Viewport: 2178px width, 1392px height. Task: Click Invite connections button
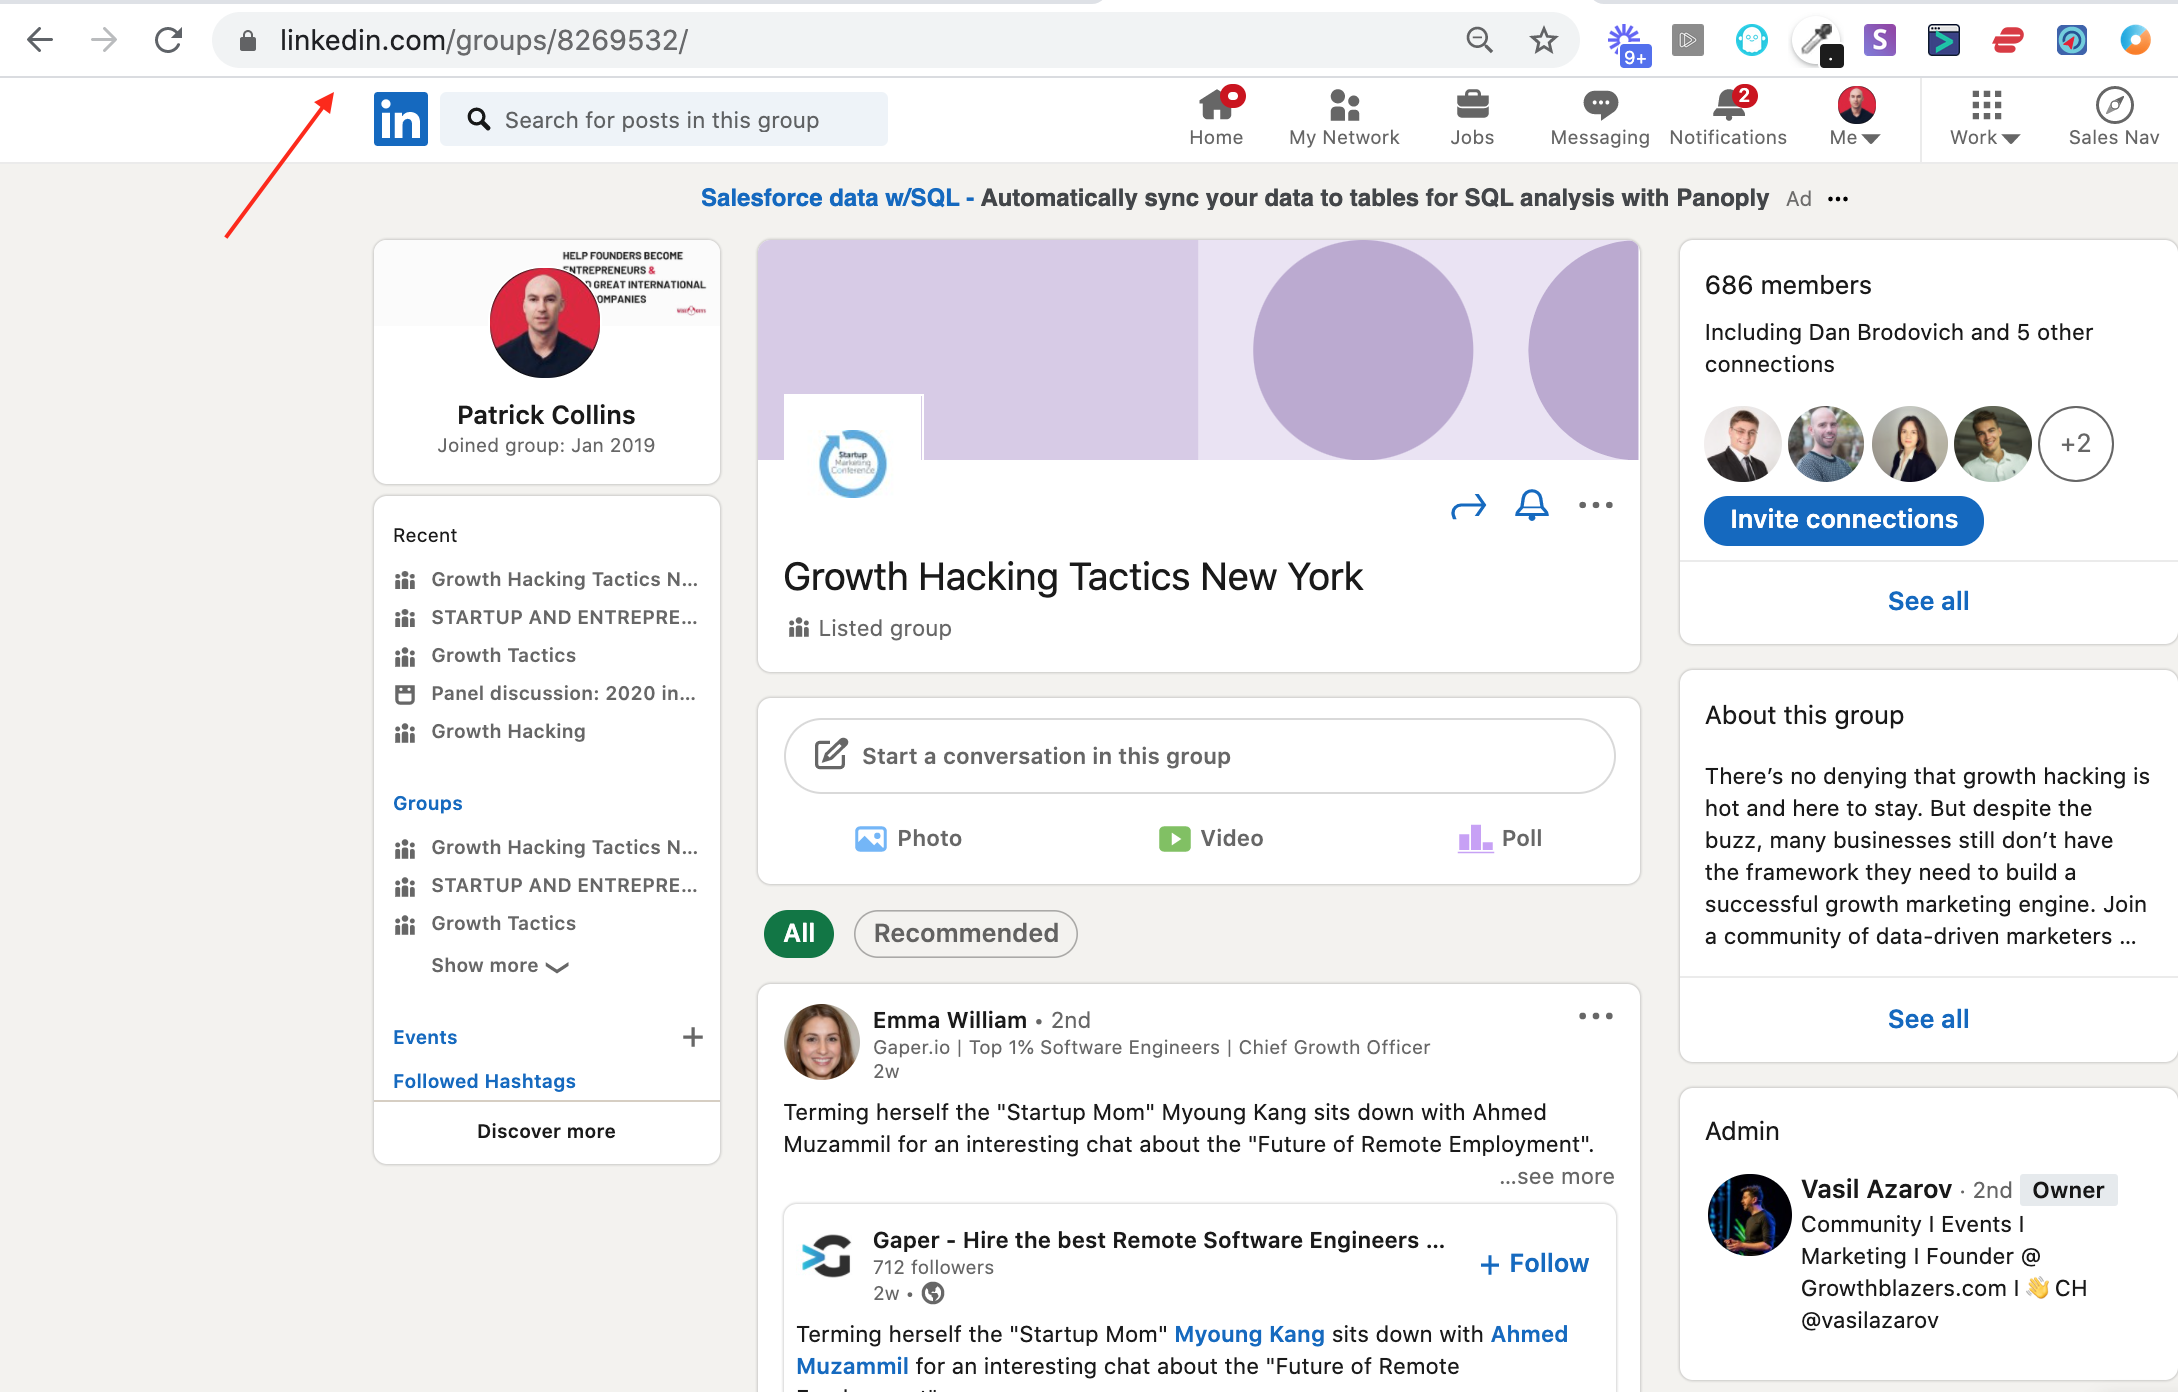click(x=1844, y=520)
